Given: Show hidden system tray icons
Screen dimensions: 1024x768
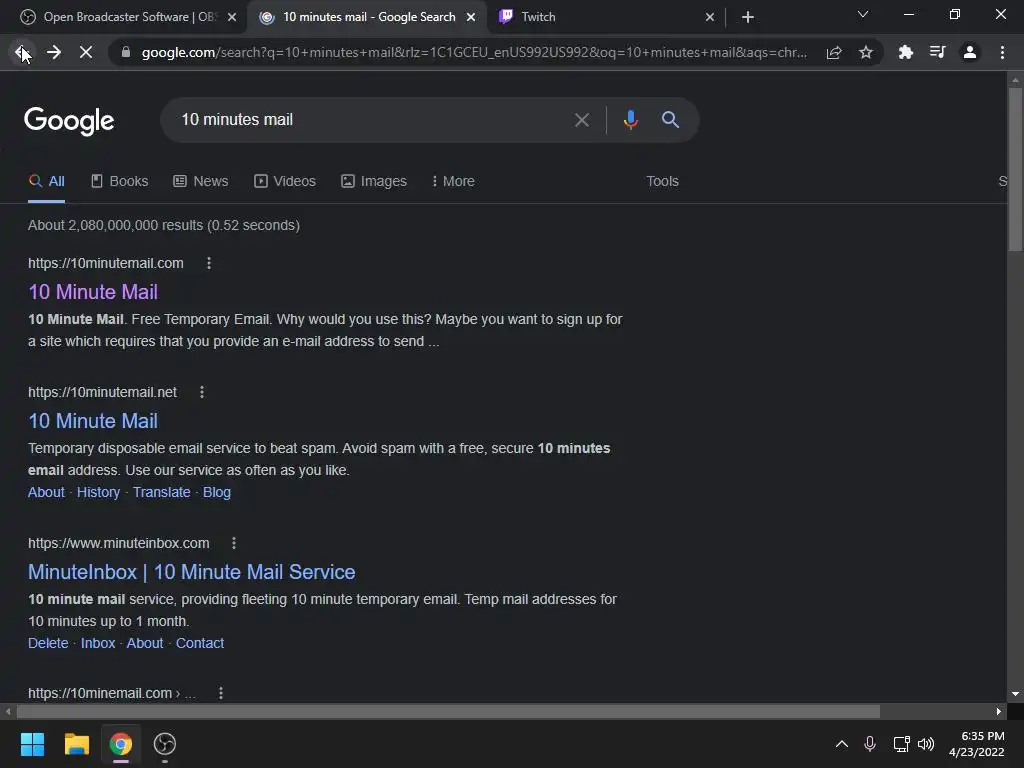Looking at the screenshot, I should pyautogui.click(x=842, y=744).
